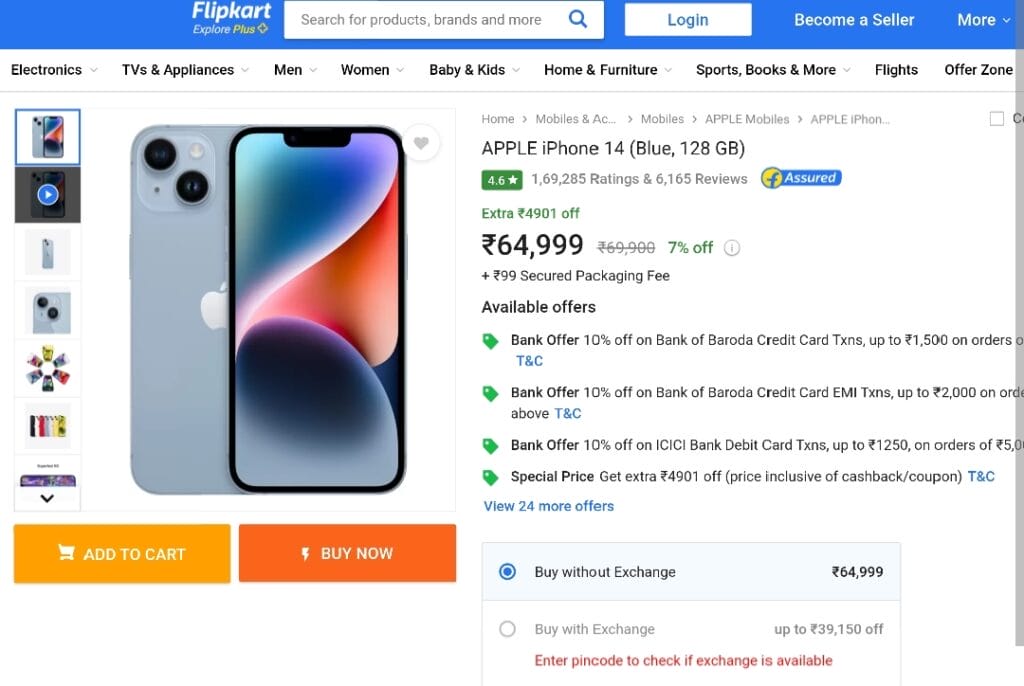Expand the TVs & Appliances menu
Screen dimensions: 1024x686
pyautogui.click(x=185, y=70)
